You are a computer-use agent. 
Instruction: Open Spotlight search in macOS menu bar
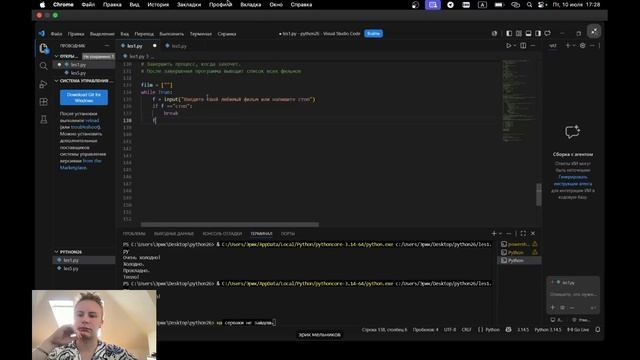click(529, 5)
